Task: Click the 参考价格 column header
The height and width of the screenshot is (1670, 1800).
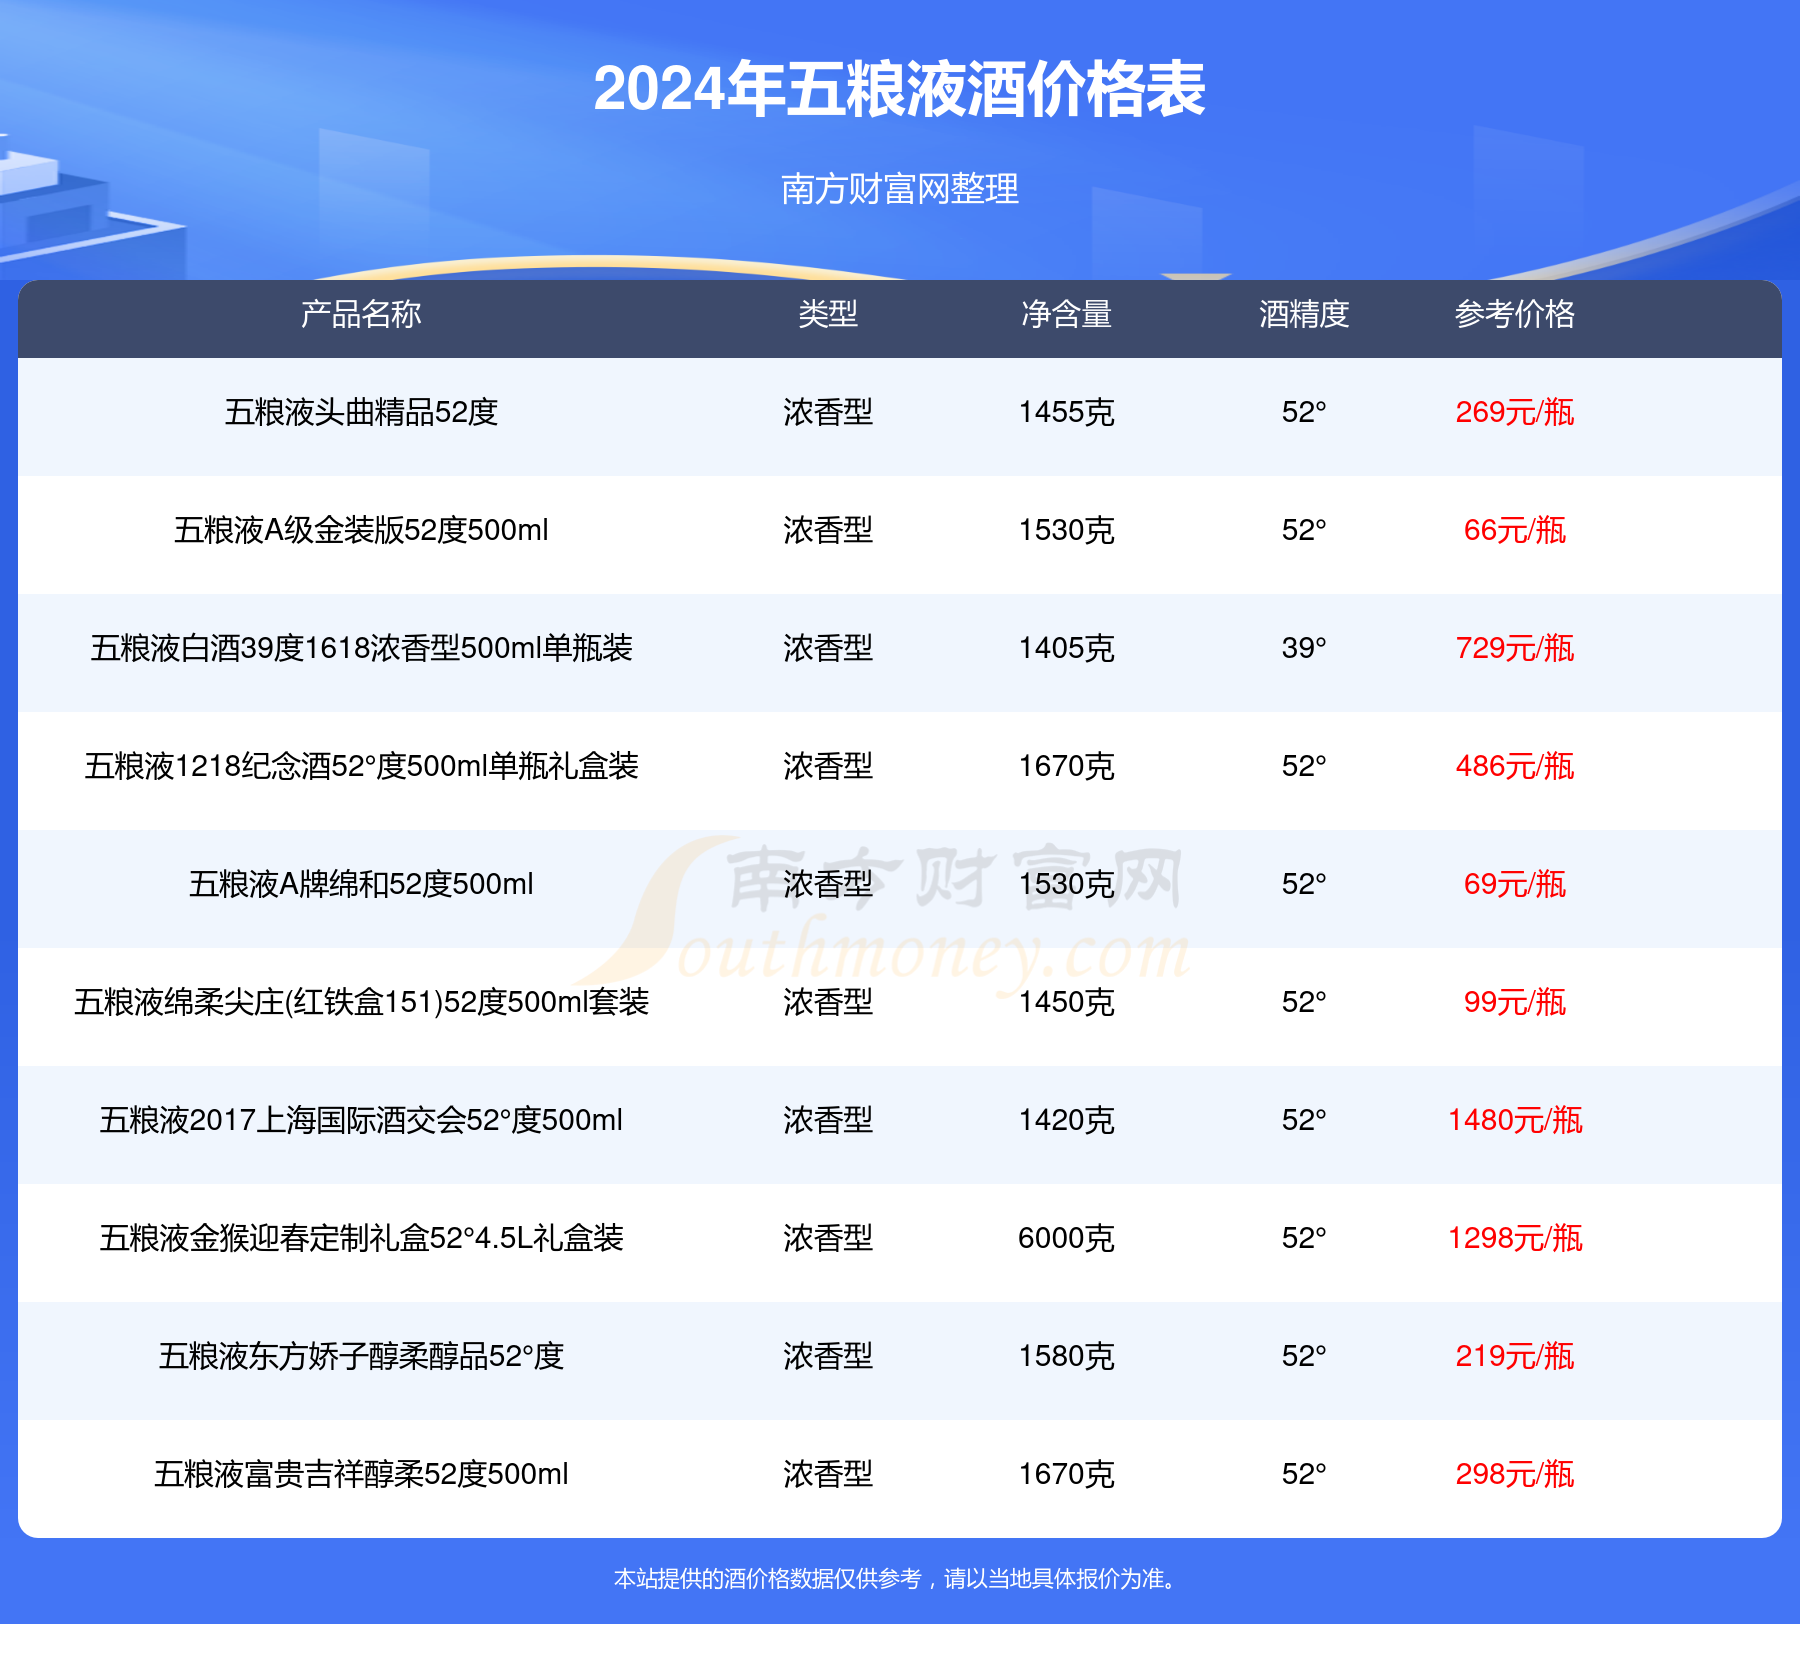Action: (1515, 315)
